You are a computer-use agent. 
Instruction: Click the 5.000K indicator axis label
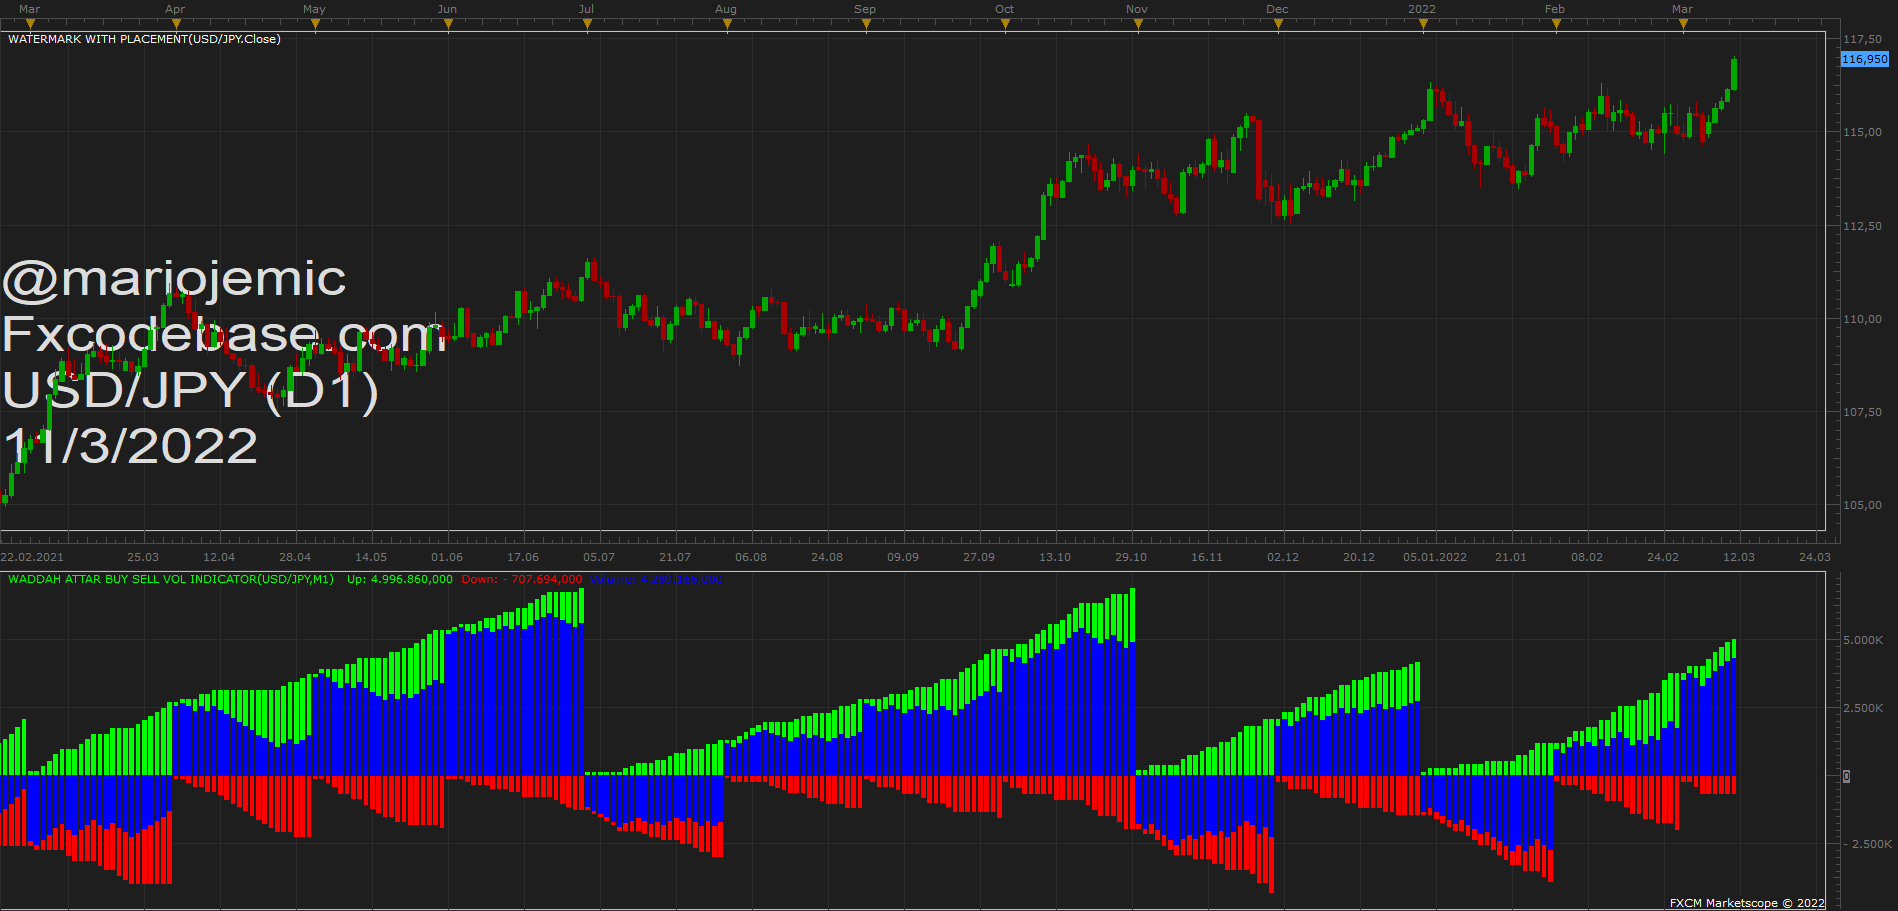click(x=1863, y=640)
